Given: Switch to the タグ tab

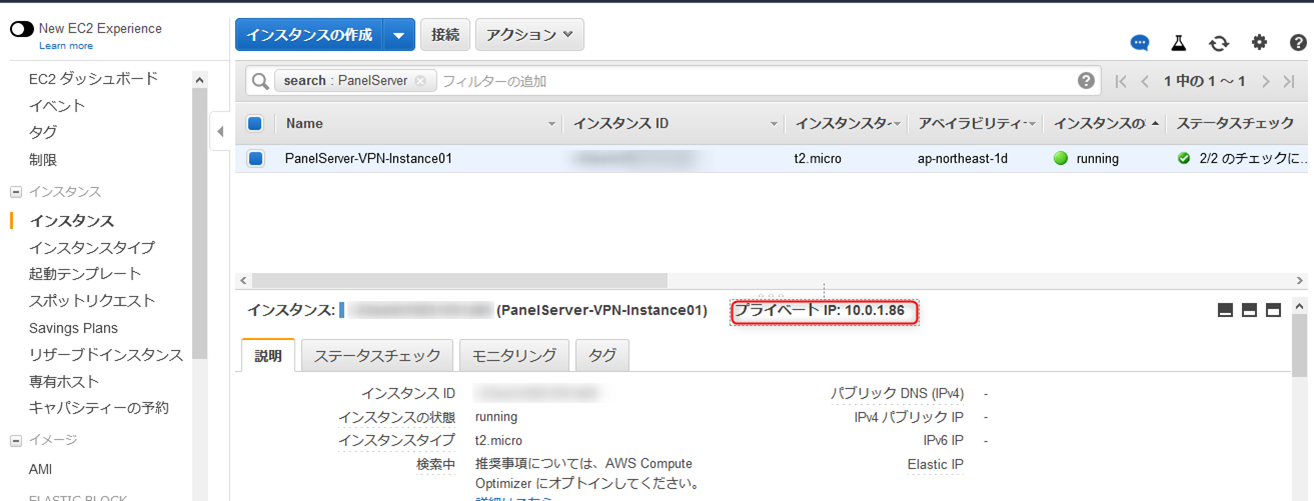Looking at the screenshot, I should tap(602, 355).
